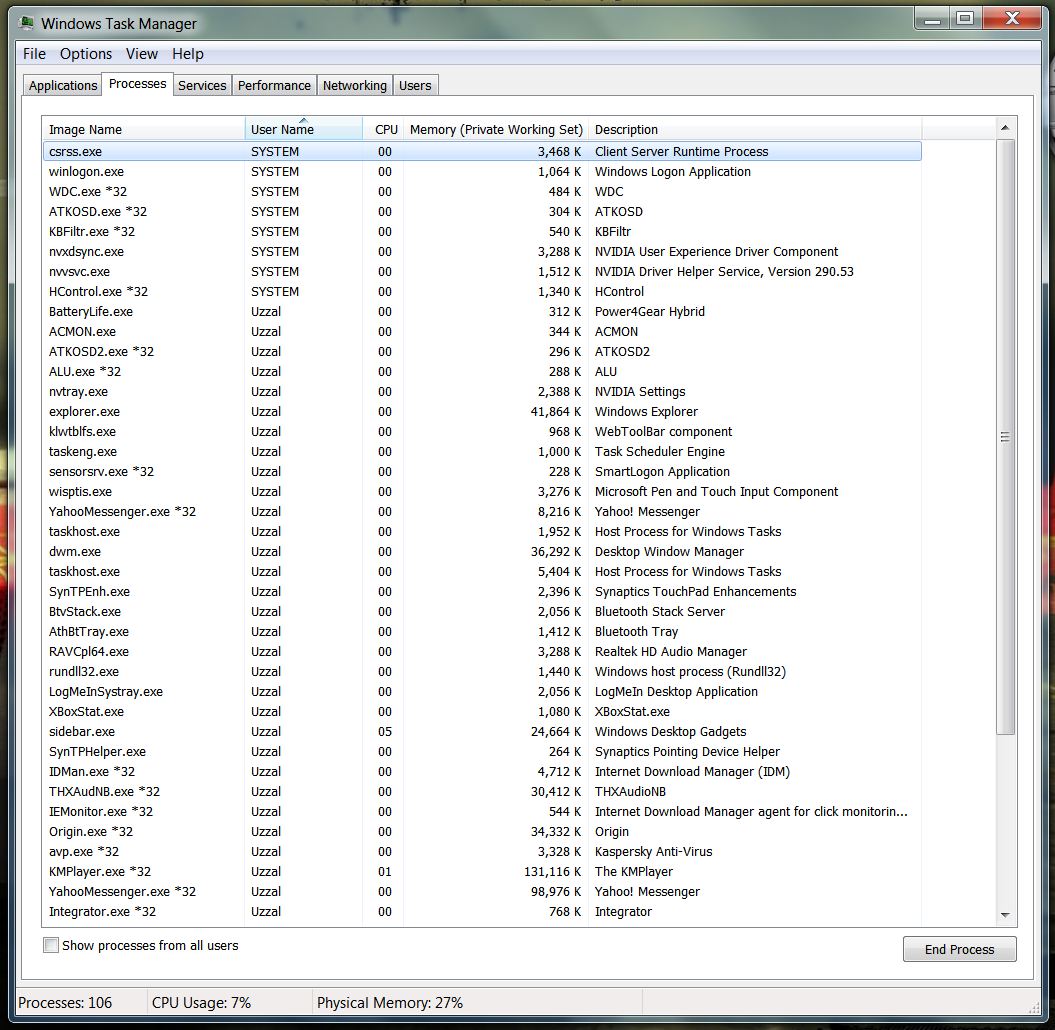This screenshot has width=1055, height=1030.
Task: Click the Task Manager icon in the title bar
Action: (27, 24)
